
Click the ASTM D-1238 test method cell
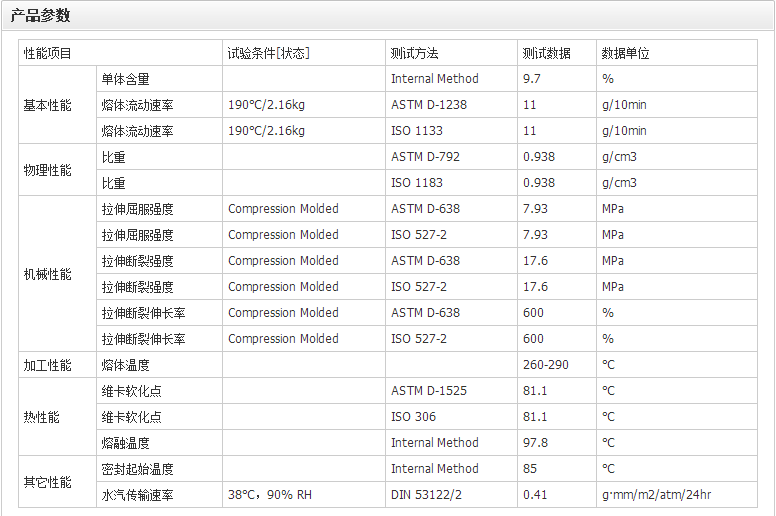[x=429, y=105]
